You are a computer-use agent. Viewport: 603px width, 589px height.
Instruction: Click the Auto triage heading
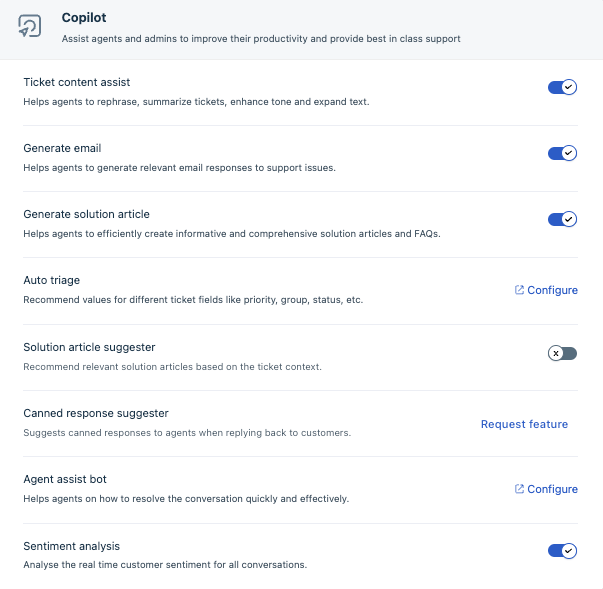click(51, 281)
